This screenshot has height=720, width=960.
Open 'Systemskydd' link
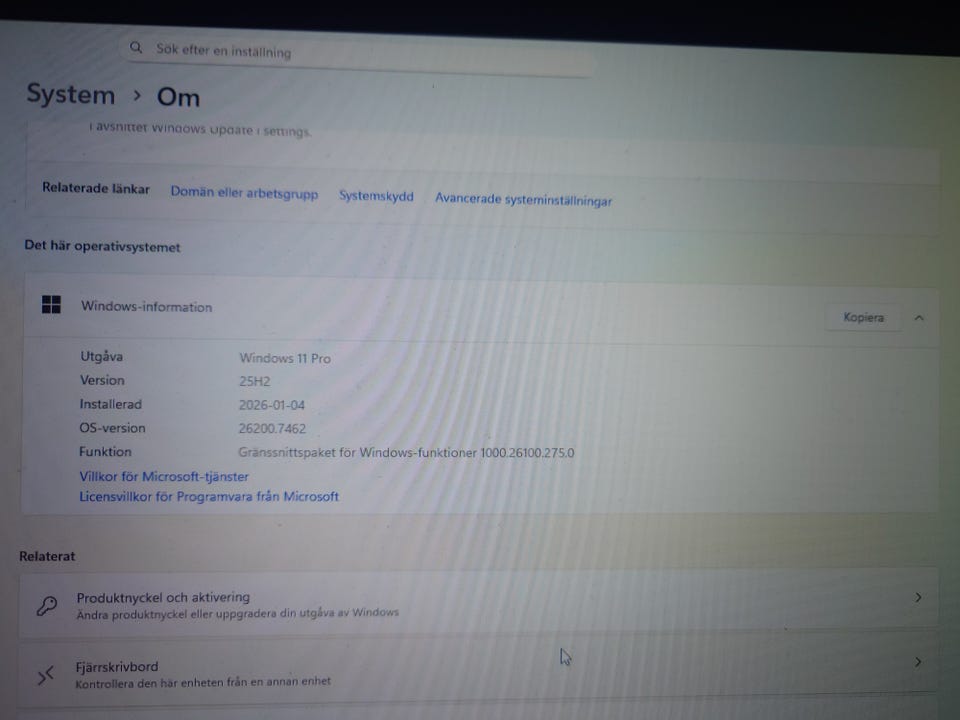pos(376,196)
